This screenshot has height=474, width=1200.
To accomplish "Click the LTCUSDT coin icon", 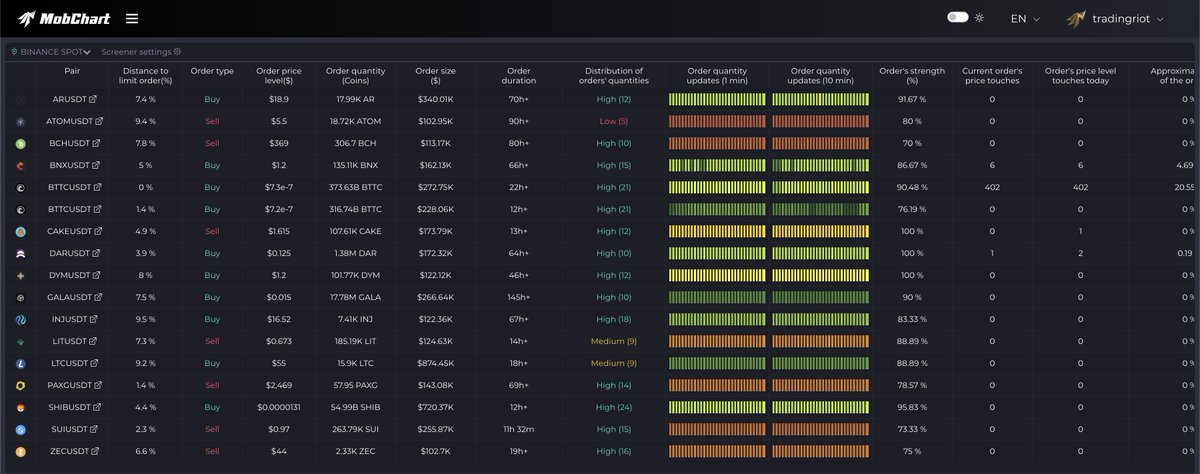I will (20, 363).
